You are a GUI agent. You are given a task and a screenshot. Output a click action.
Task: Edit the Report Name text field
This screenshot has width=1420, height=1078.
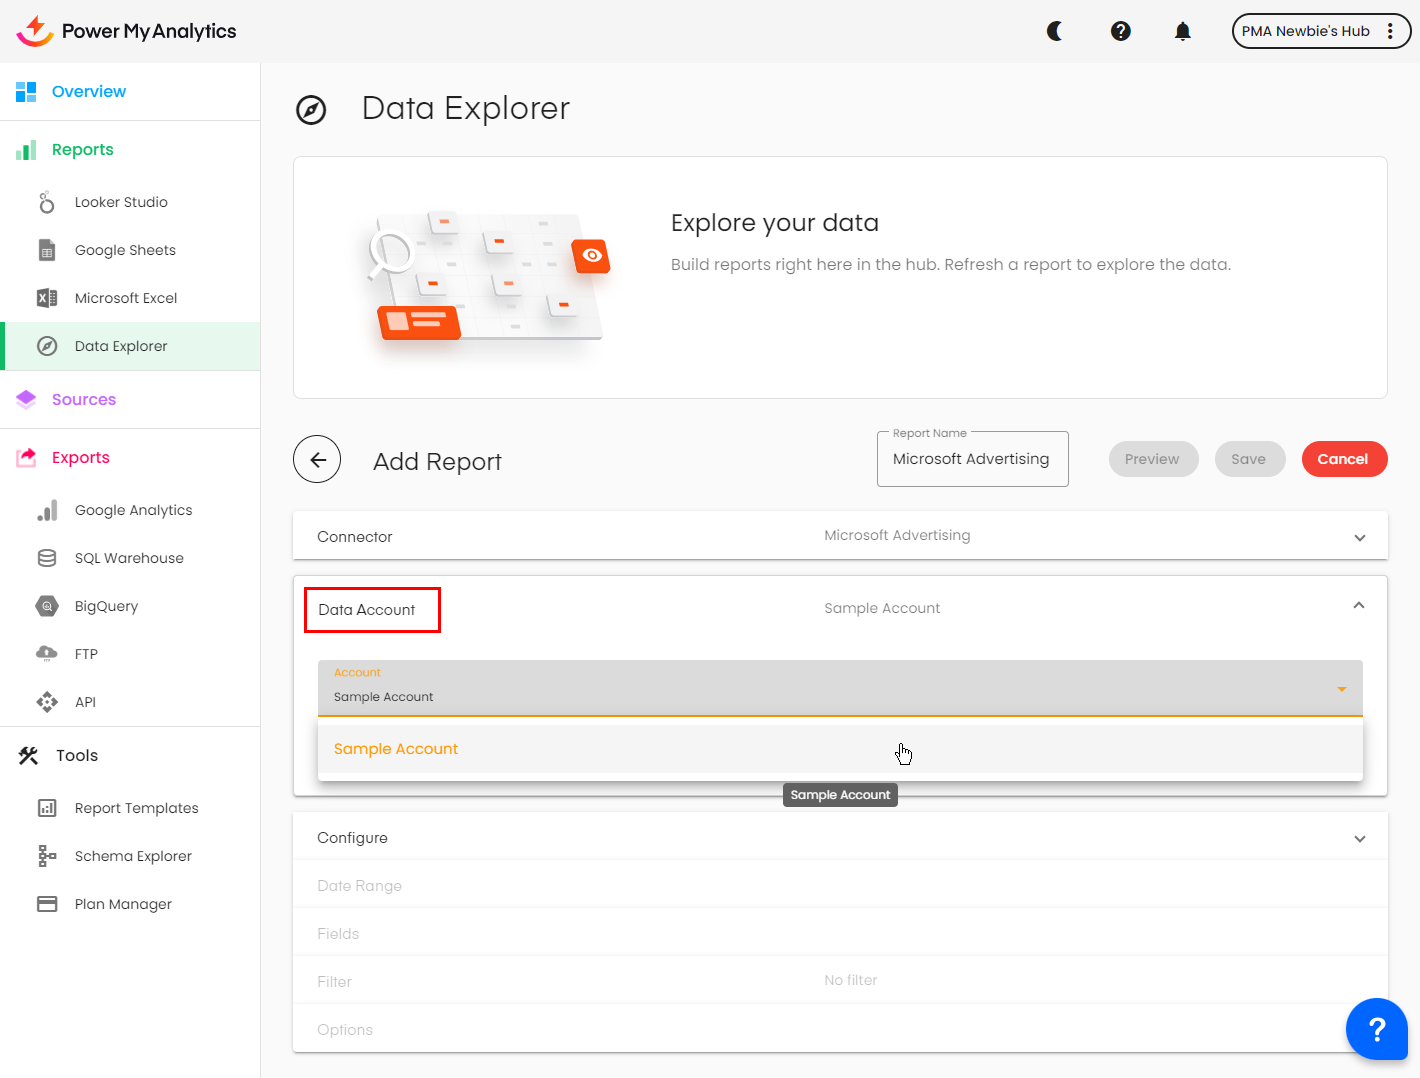[971, 459]
